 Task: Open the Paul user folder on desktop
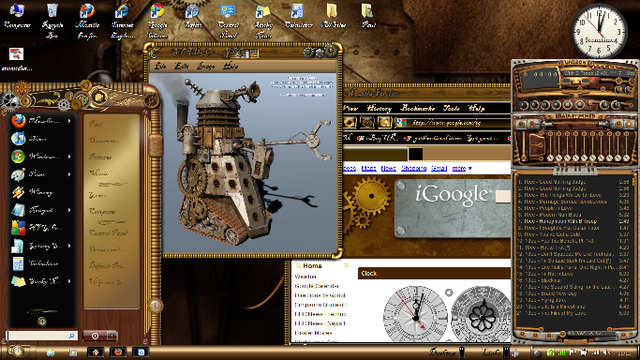tap(368, 16)
